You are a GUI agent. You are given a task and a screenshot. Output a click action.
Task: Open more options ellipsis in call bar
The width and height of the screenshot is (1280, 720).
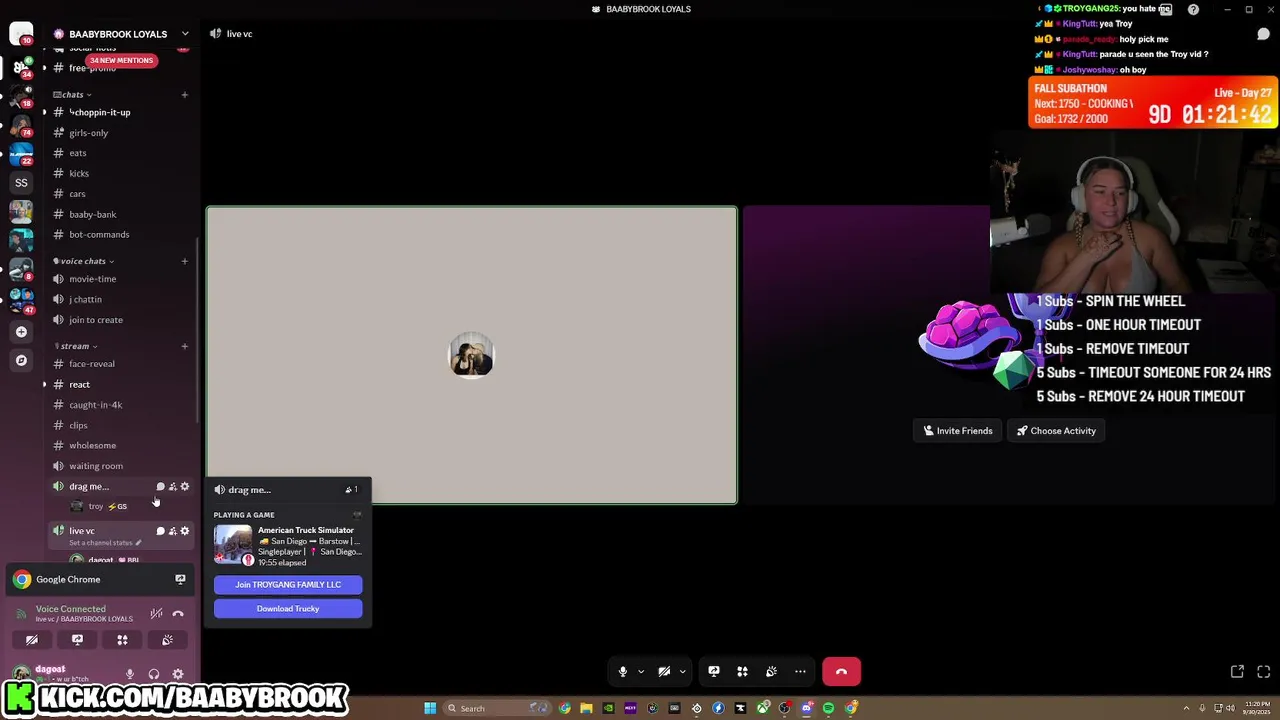(x=800, y=672)
